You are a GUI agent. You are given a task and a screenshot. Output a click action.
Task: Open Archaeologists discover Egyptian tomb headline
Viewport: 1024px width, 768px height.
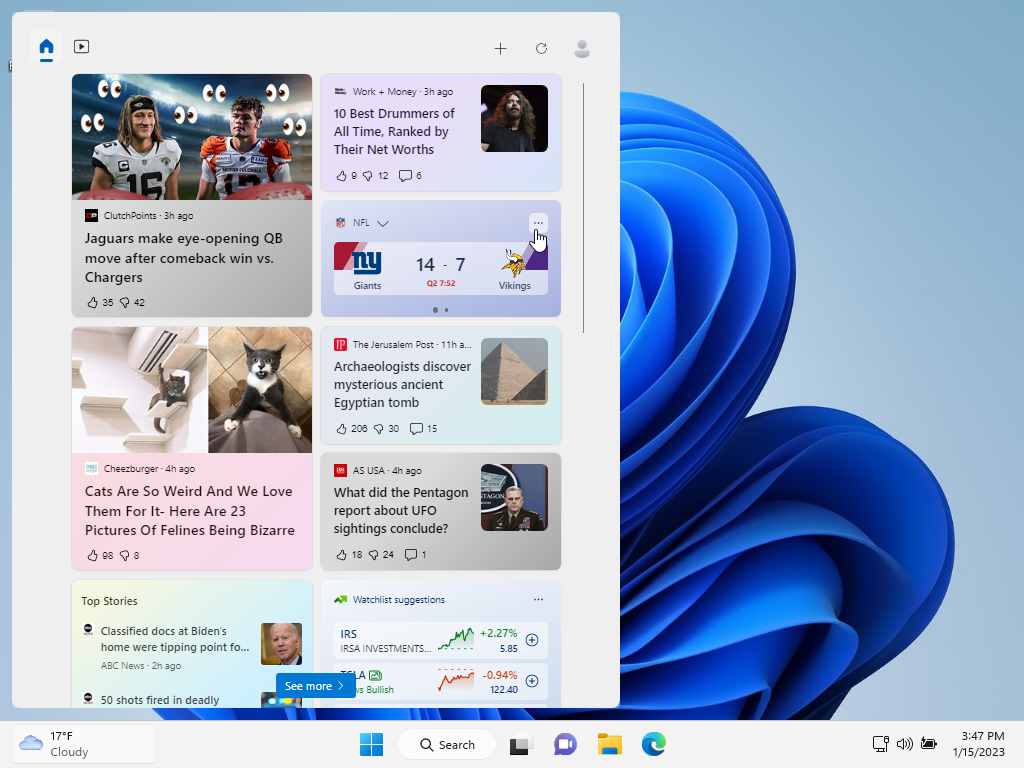click(x=402, y=385)
